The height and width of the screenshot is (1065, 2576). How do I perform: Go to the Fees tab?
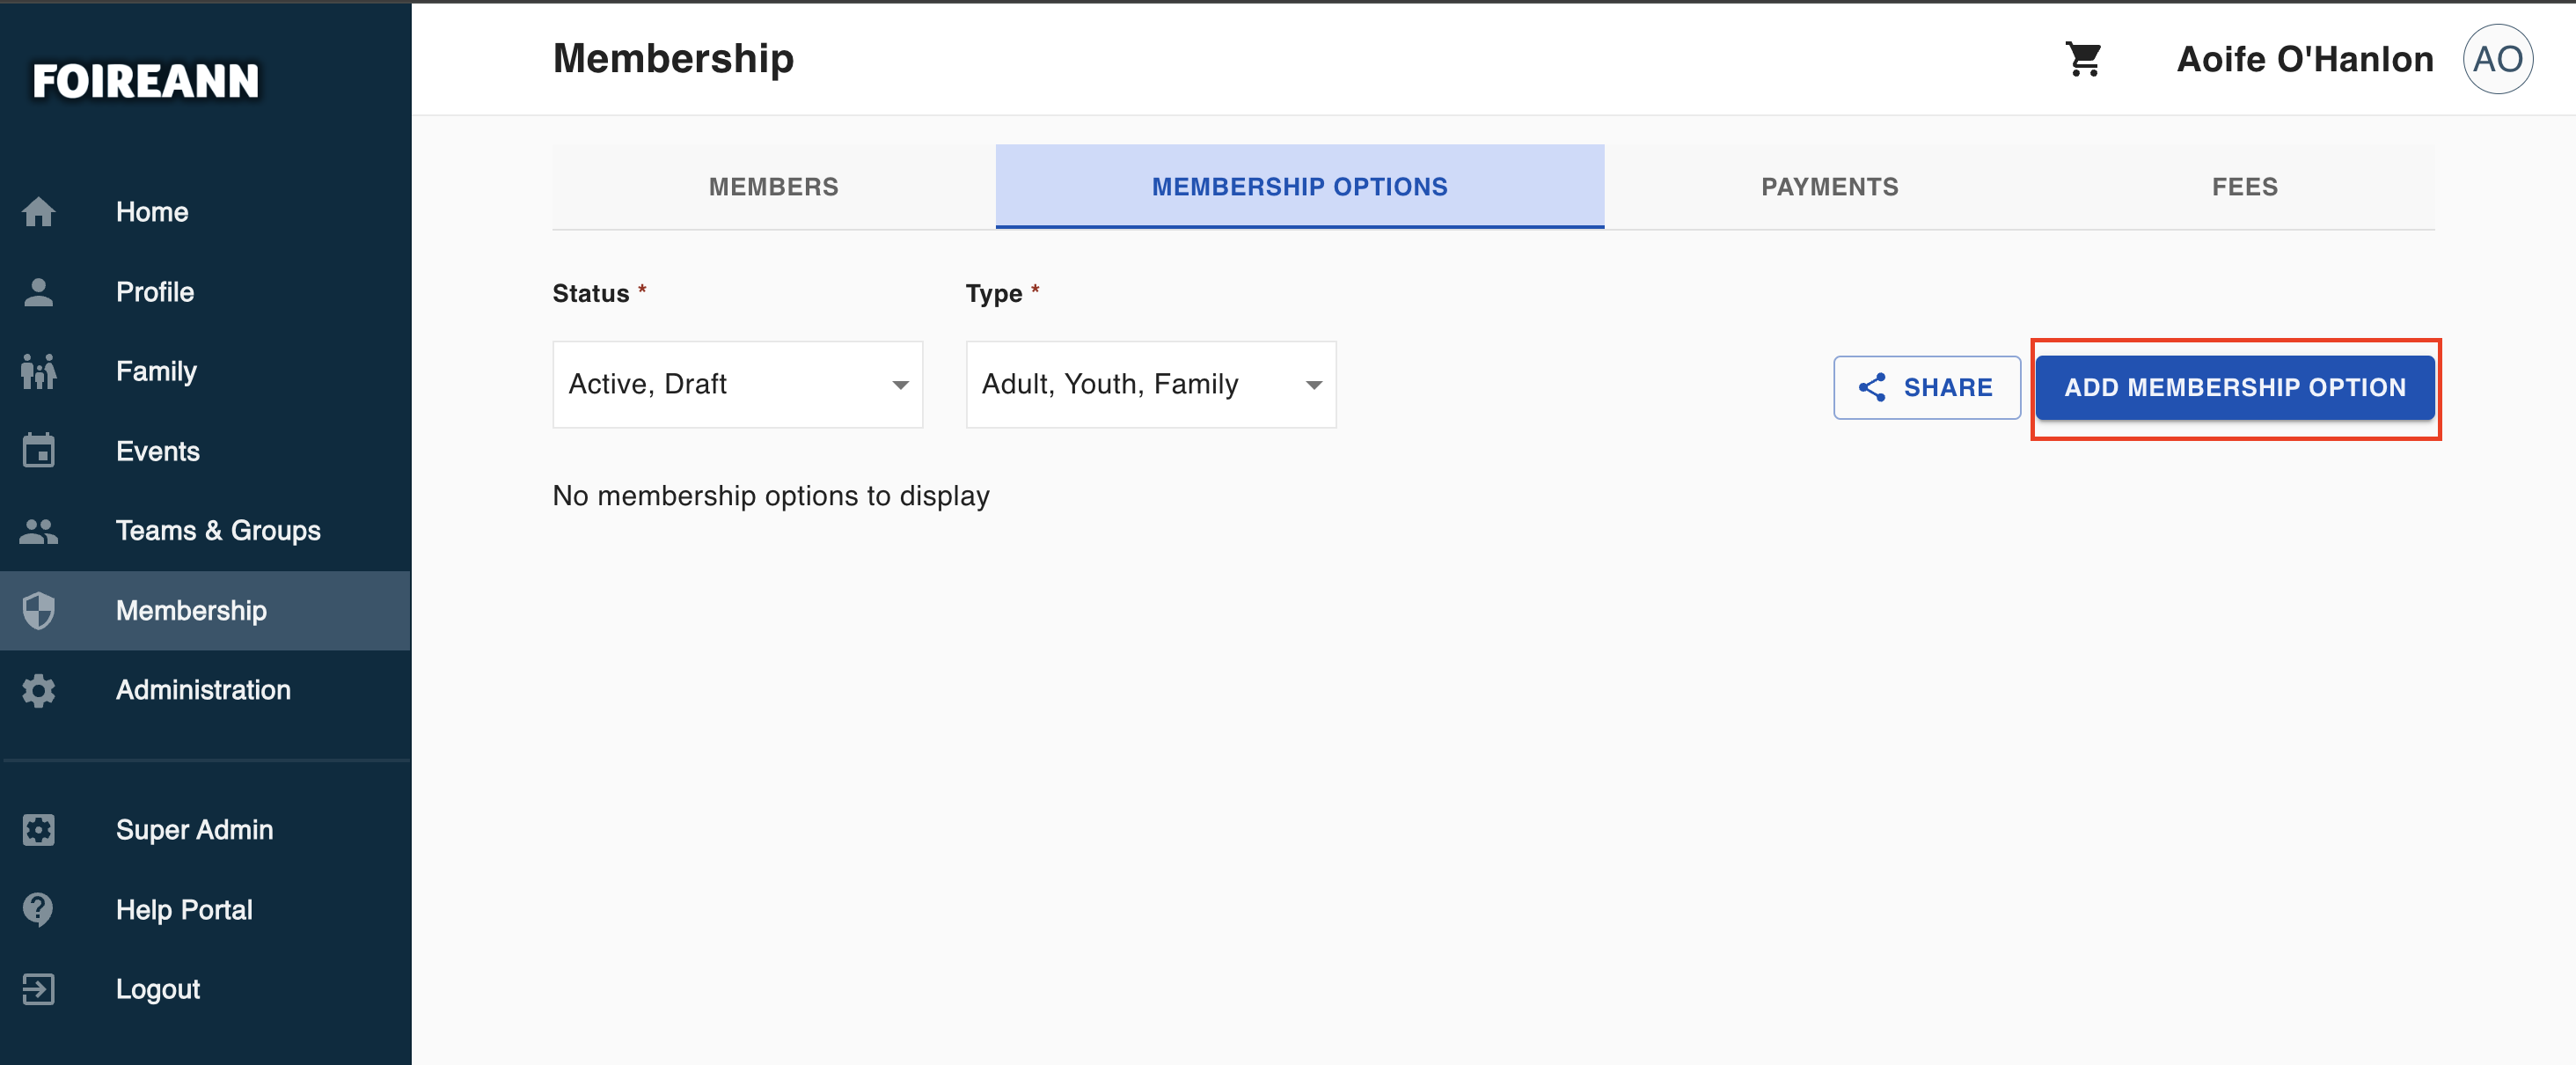coord(2244,187)
